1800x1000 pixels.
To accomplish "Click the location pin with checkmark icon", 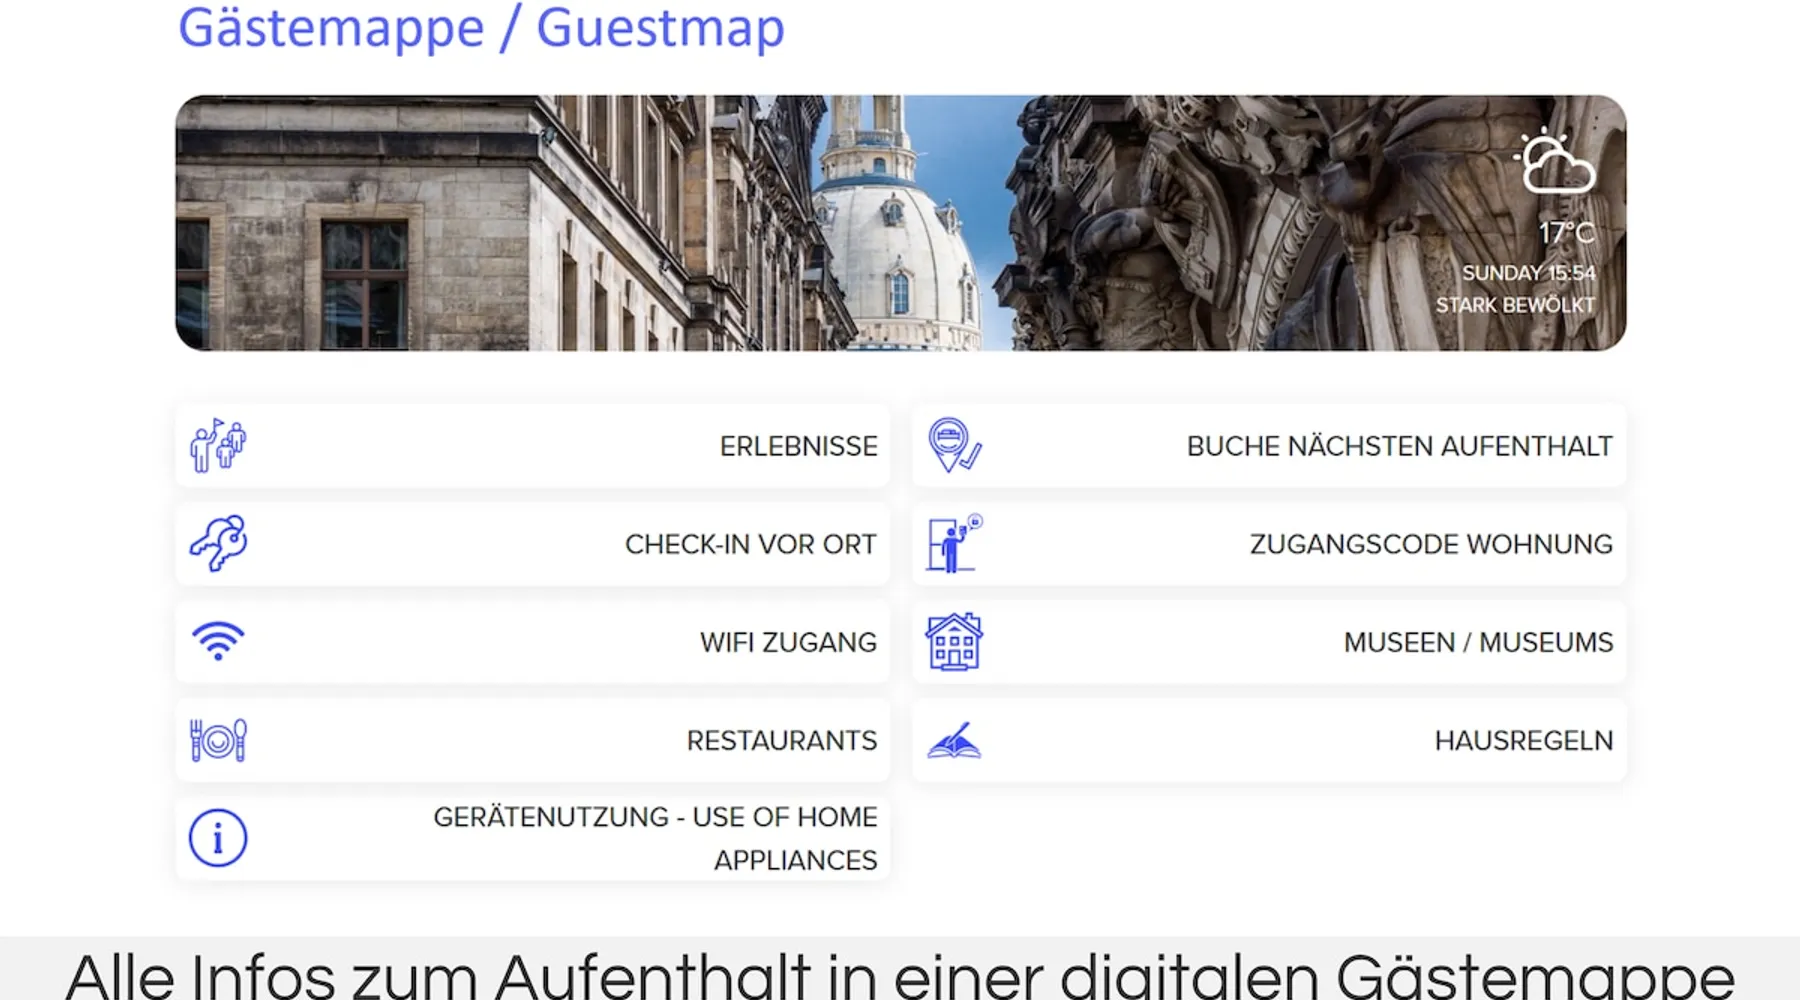I will click(x=954, y=446).
